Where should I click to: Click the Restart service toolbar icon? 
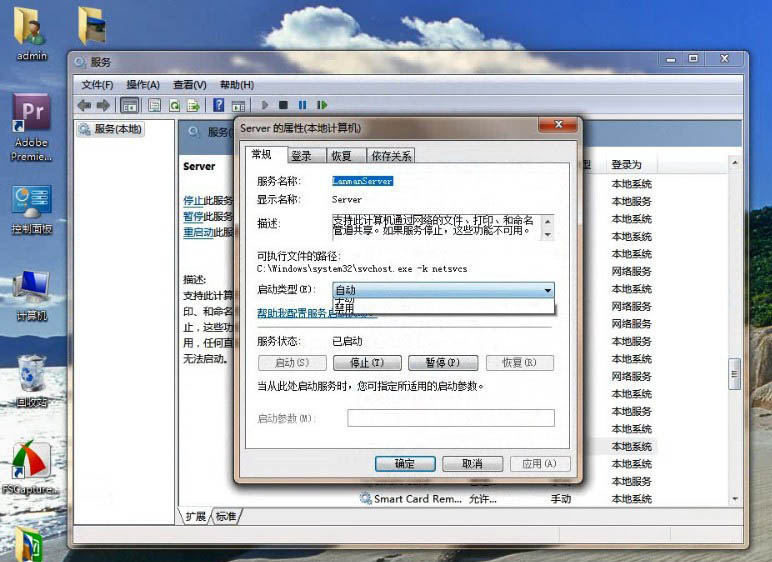[x=322, y=105]
